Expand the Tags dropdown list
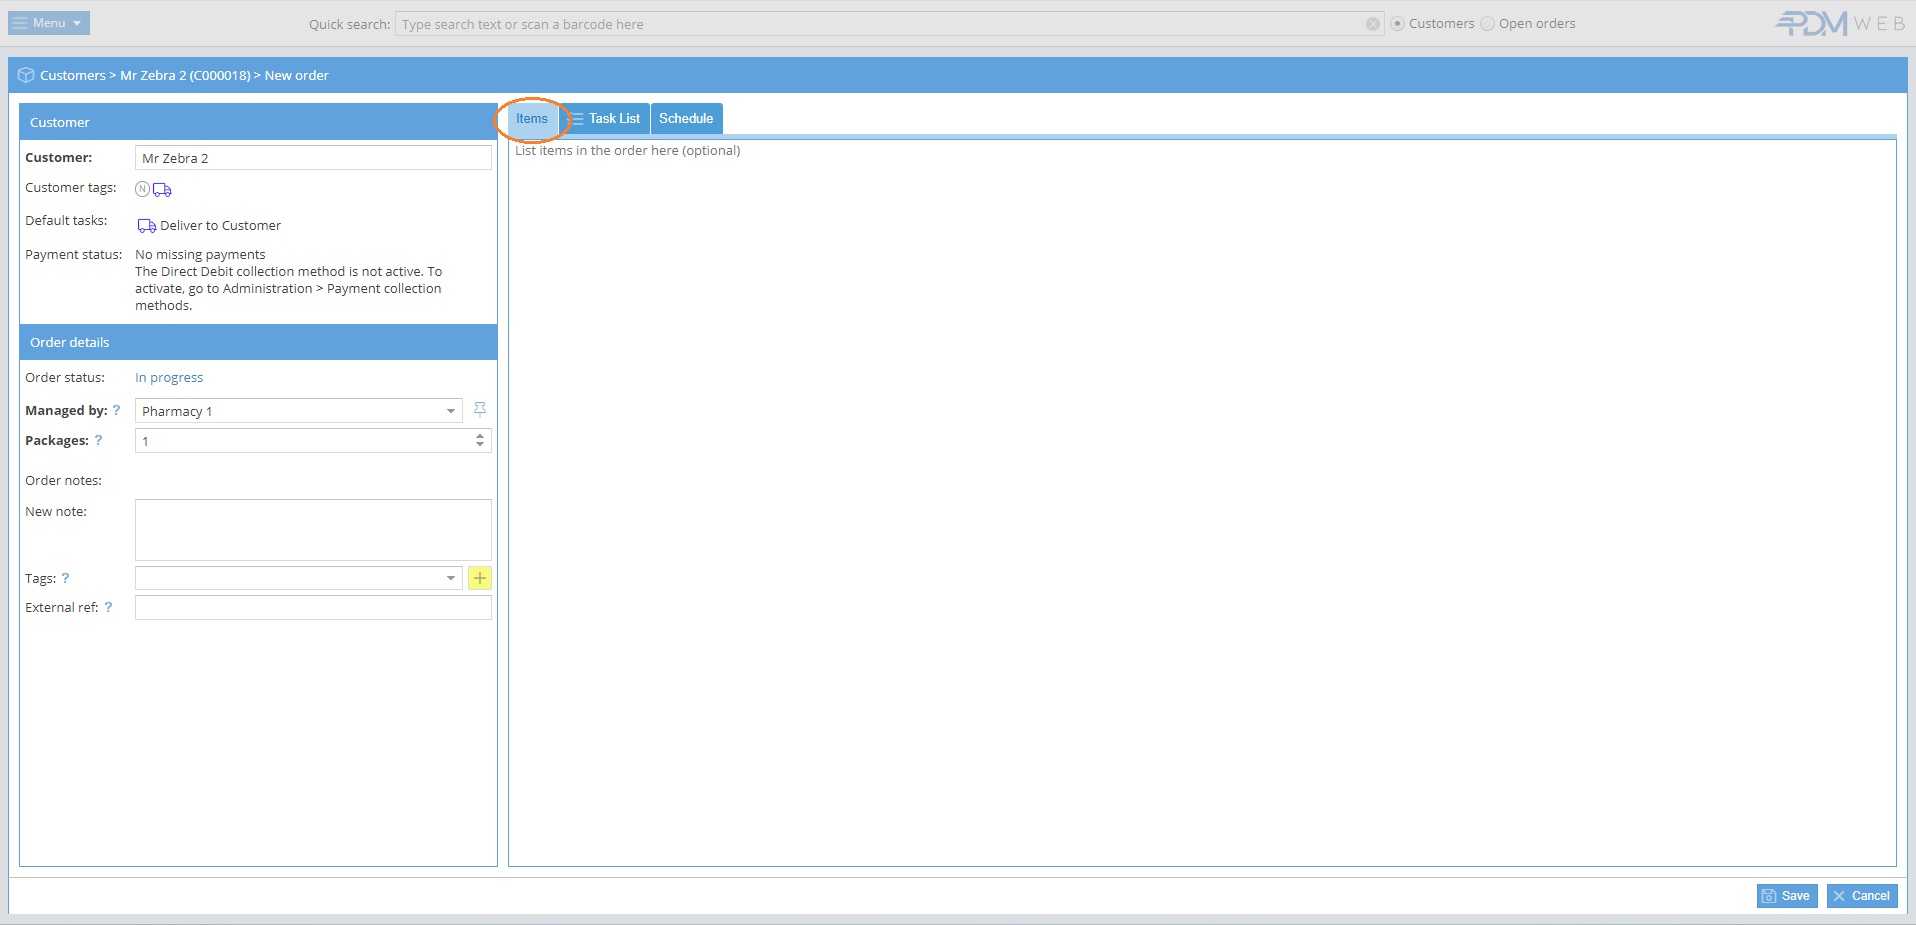1916x925 pixels. [x=450, y=578]
